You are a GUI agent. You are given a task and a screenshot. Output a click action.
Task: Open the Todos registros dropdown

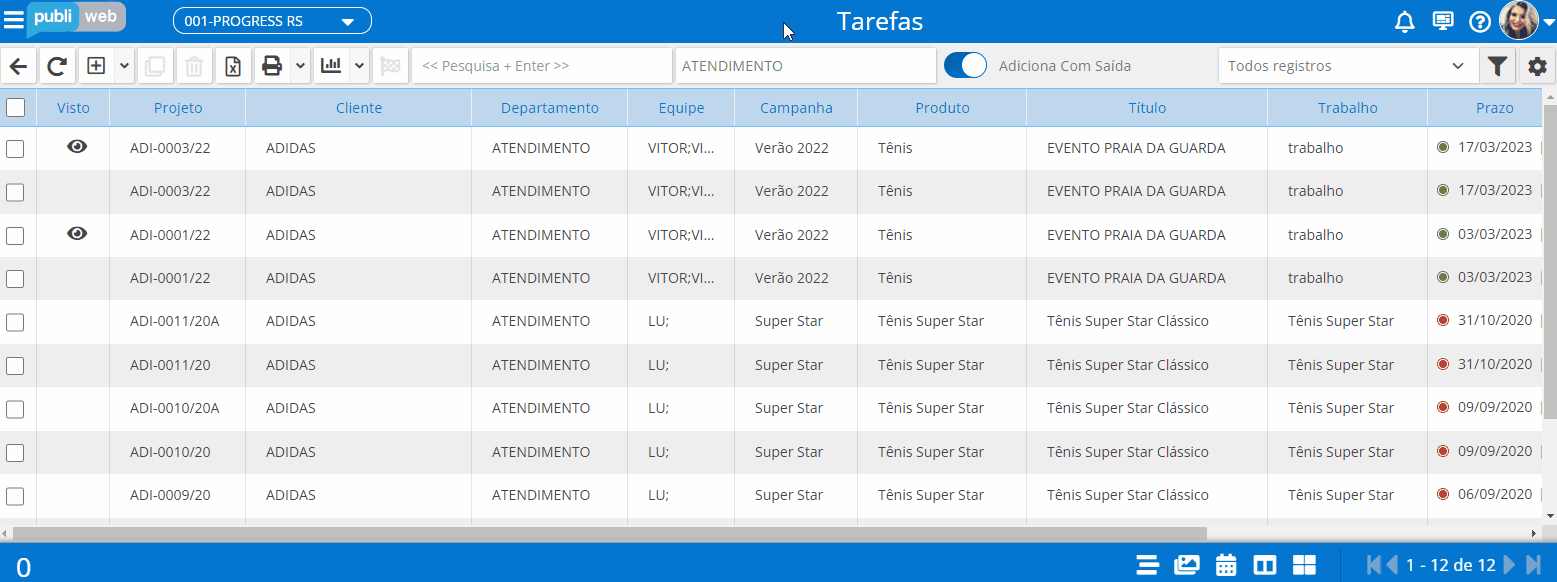pos(1347,66)
